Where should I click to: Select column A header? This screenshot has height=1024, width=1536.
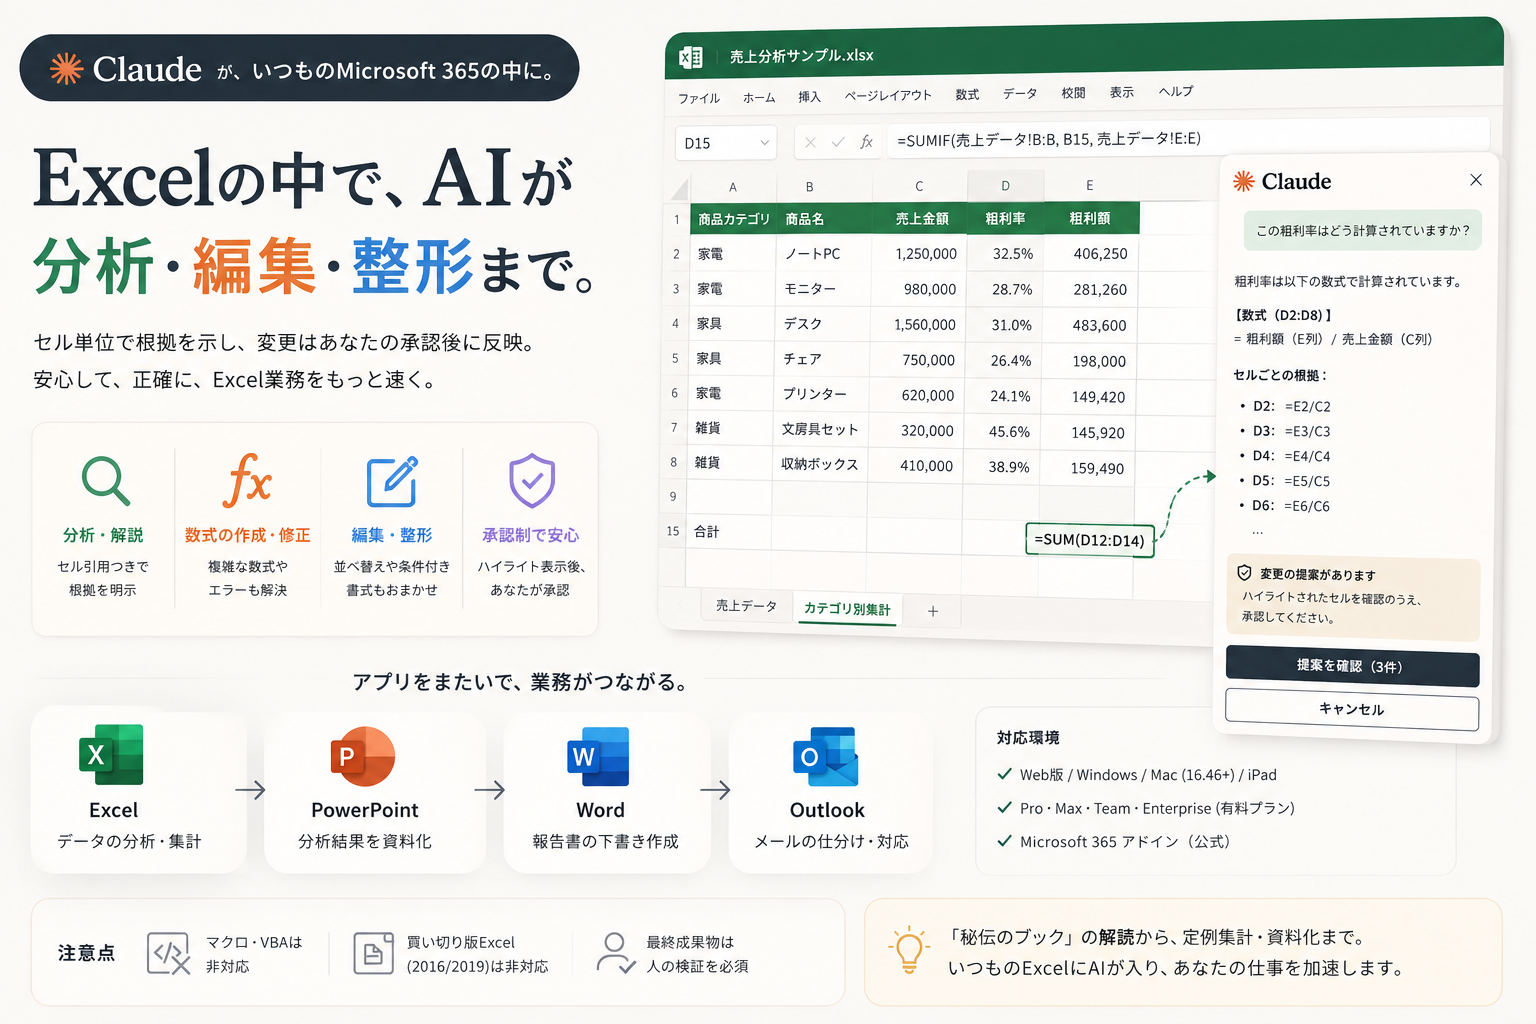point(733,187)
